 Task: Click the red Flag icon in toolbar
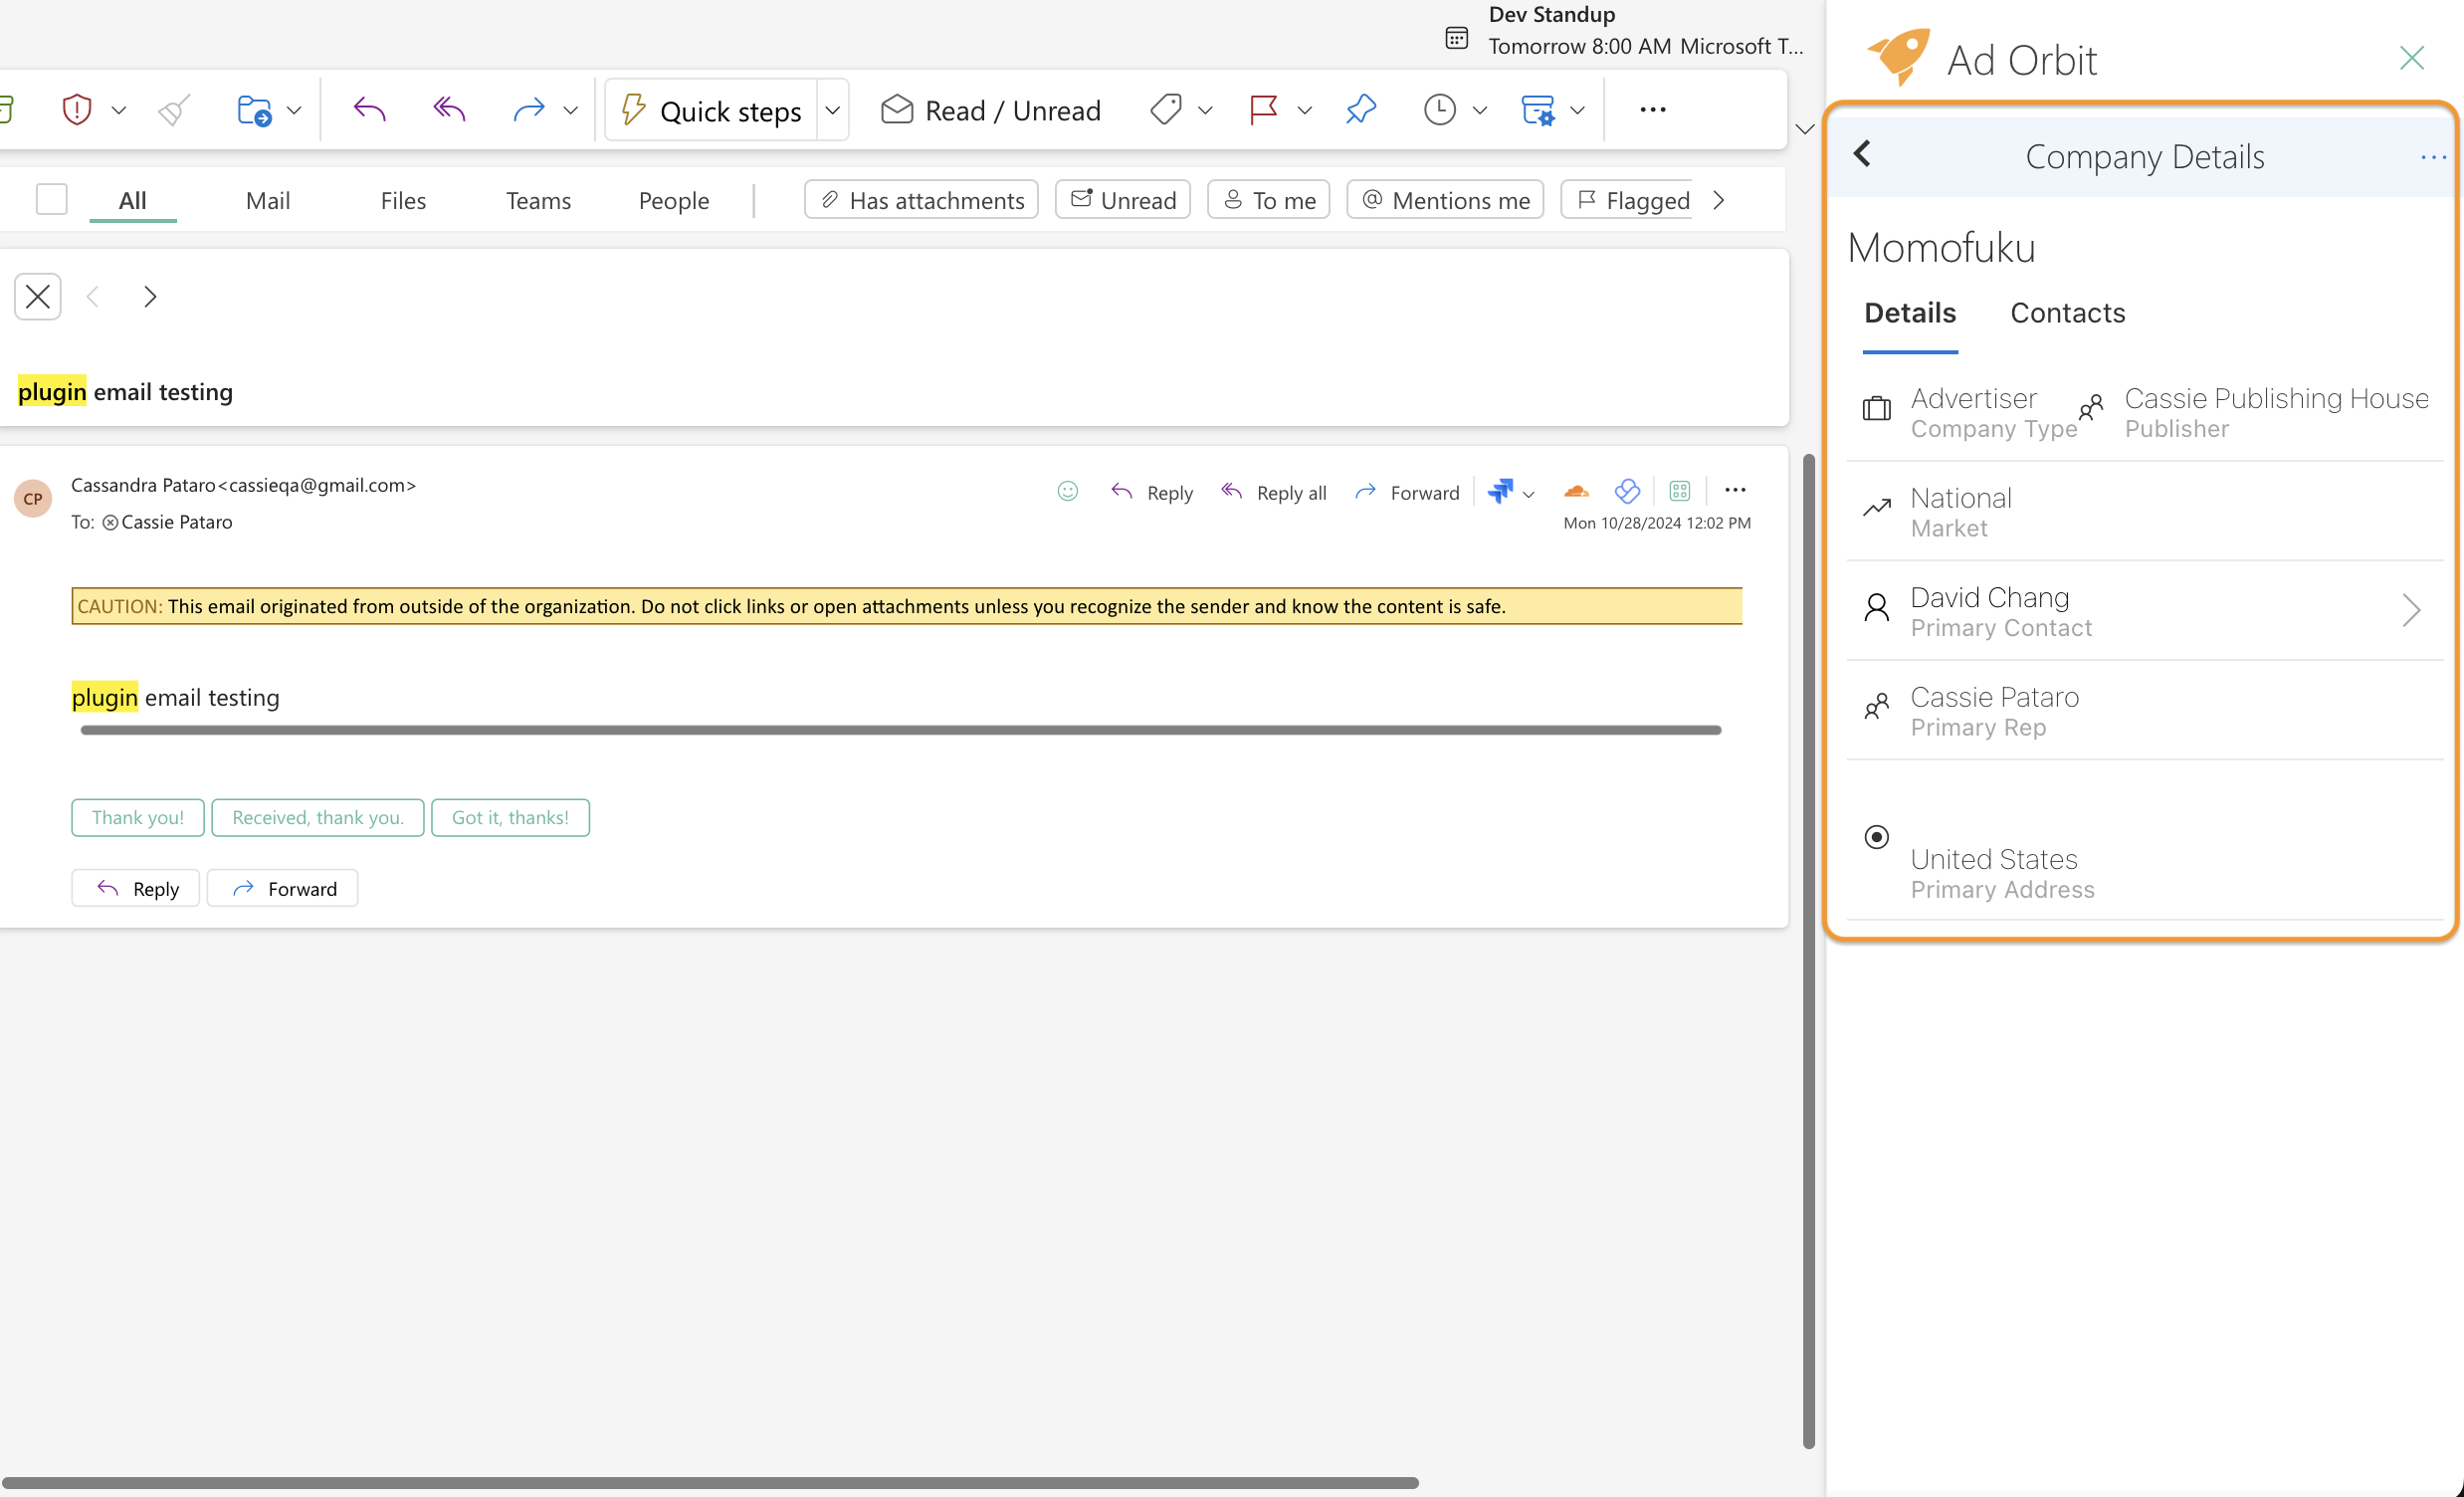point(1264,109)
